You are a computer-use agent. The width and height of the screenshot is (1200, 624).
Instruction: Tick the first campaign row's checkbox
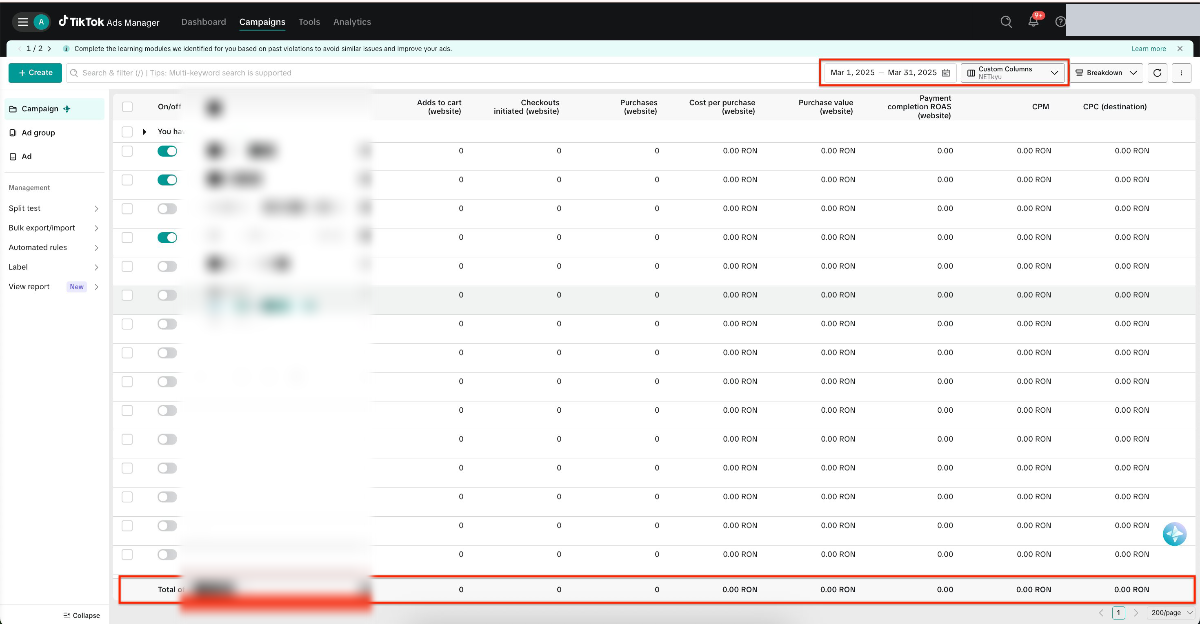(127, 151)
